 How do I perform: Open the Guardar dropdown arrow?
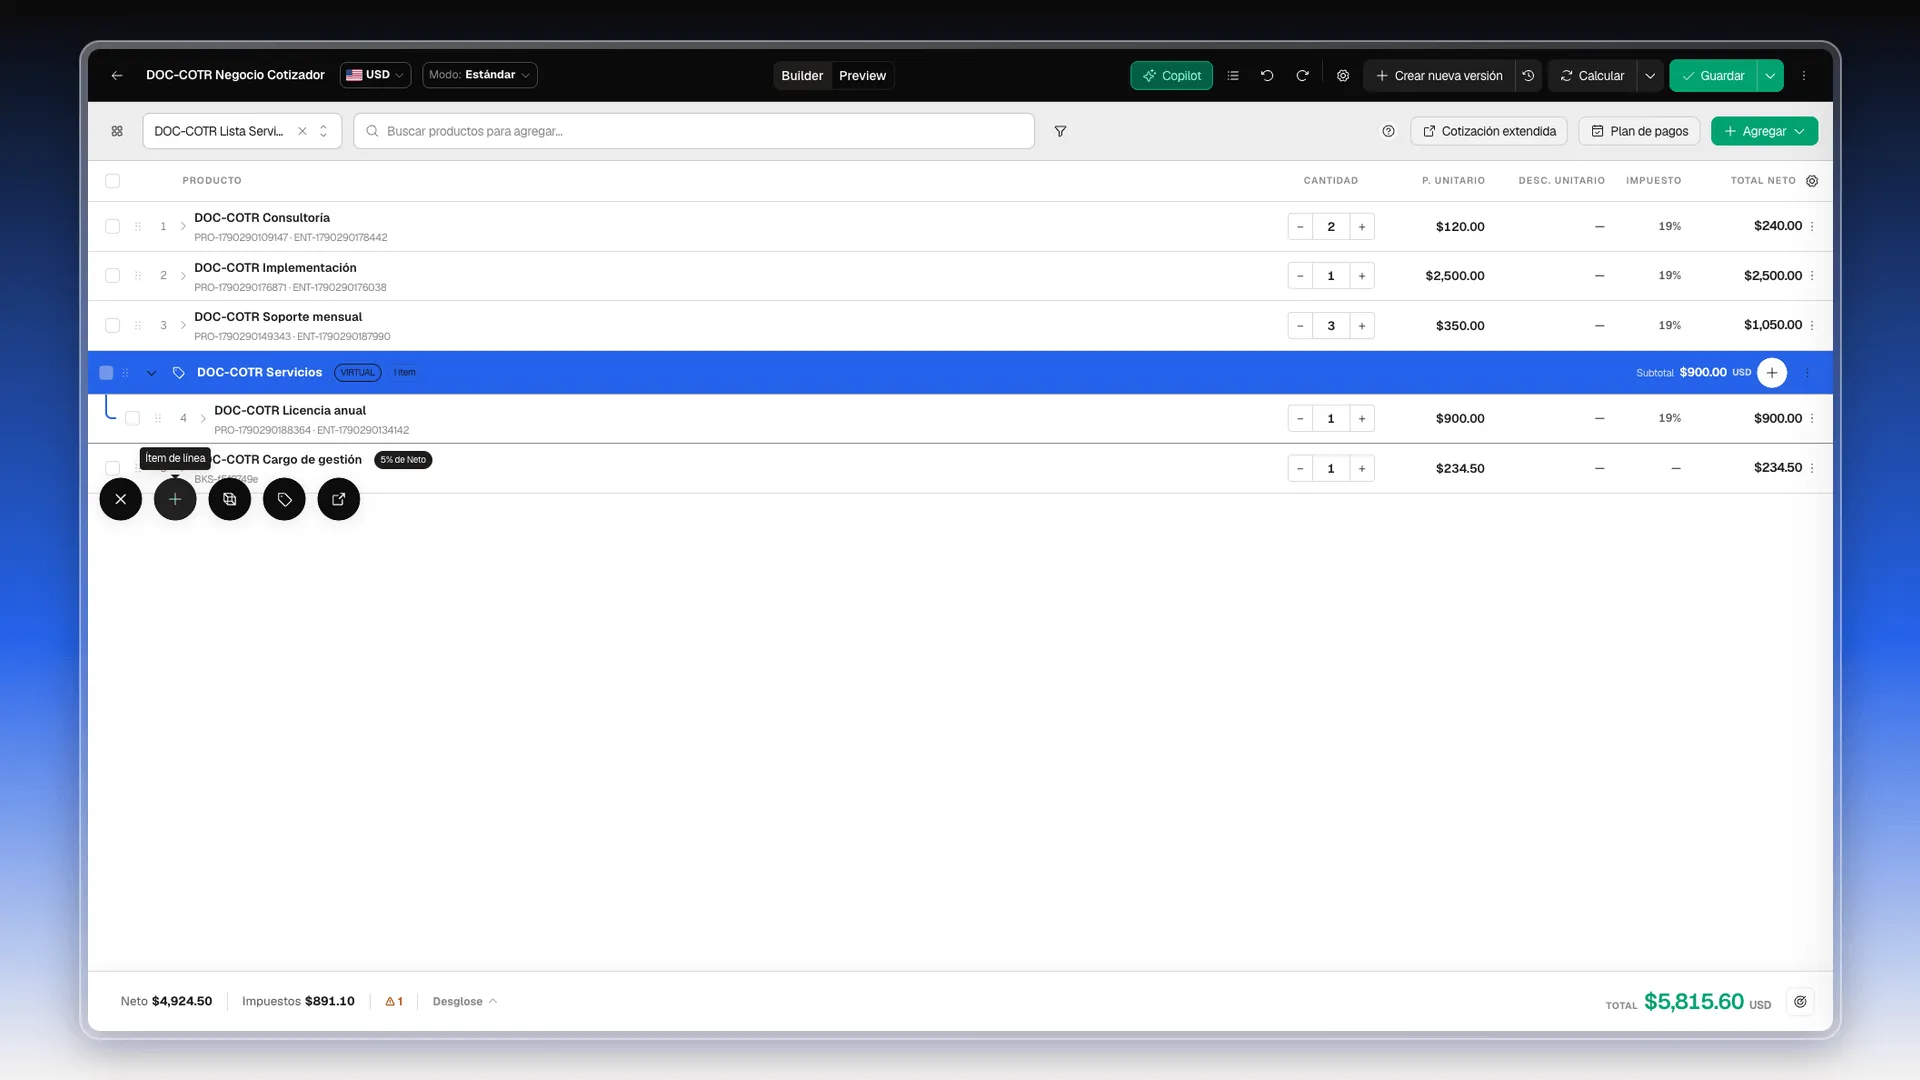1770,76
